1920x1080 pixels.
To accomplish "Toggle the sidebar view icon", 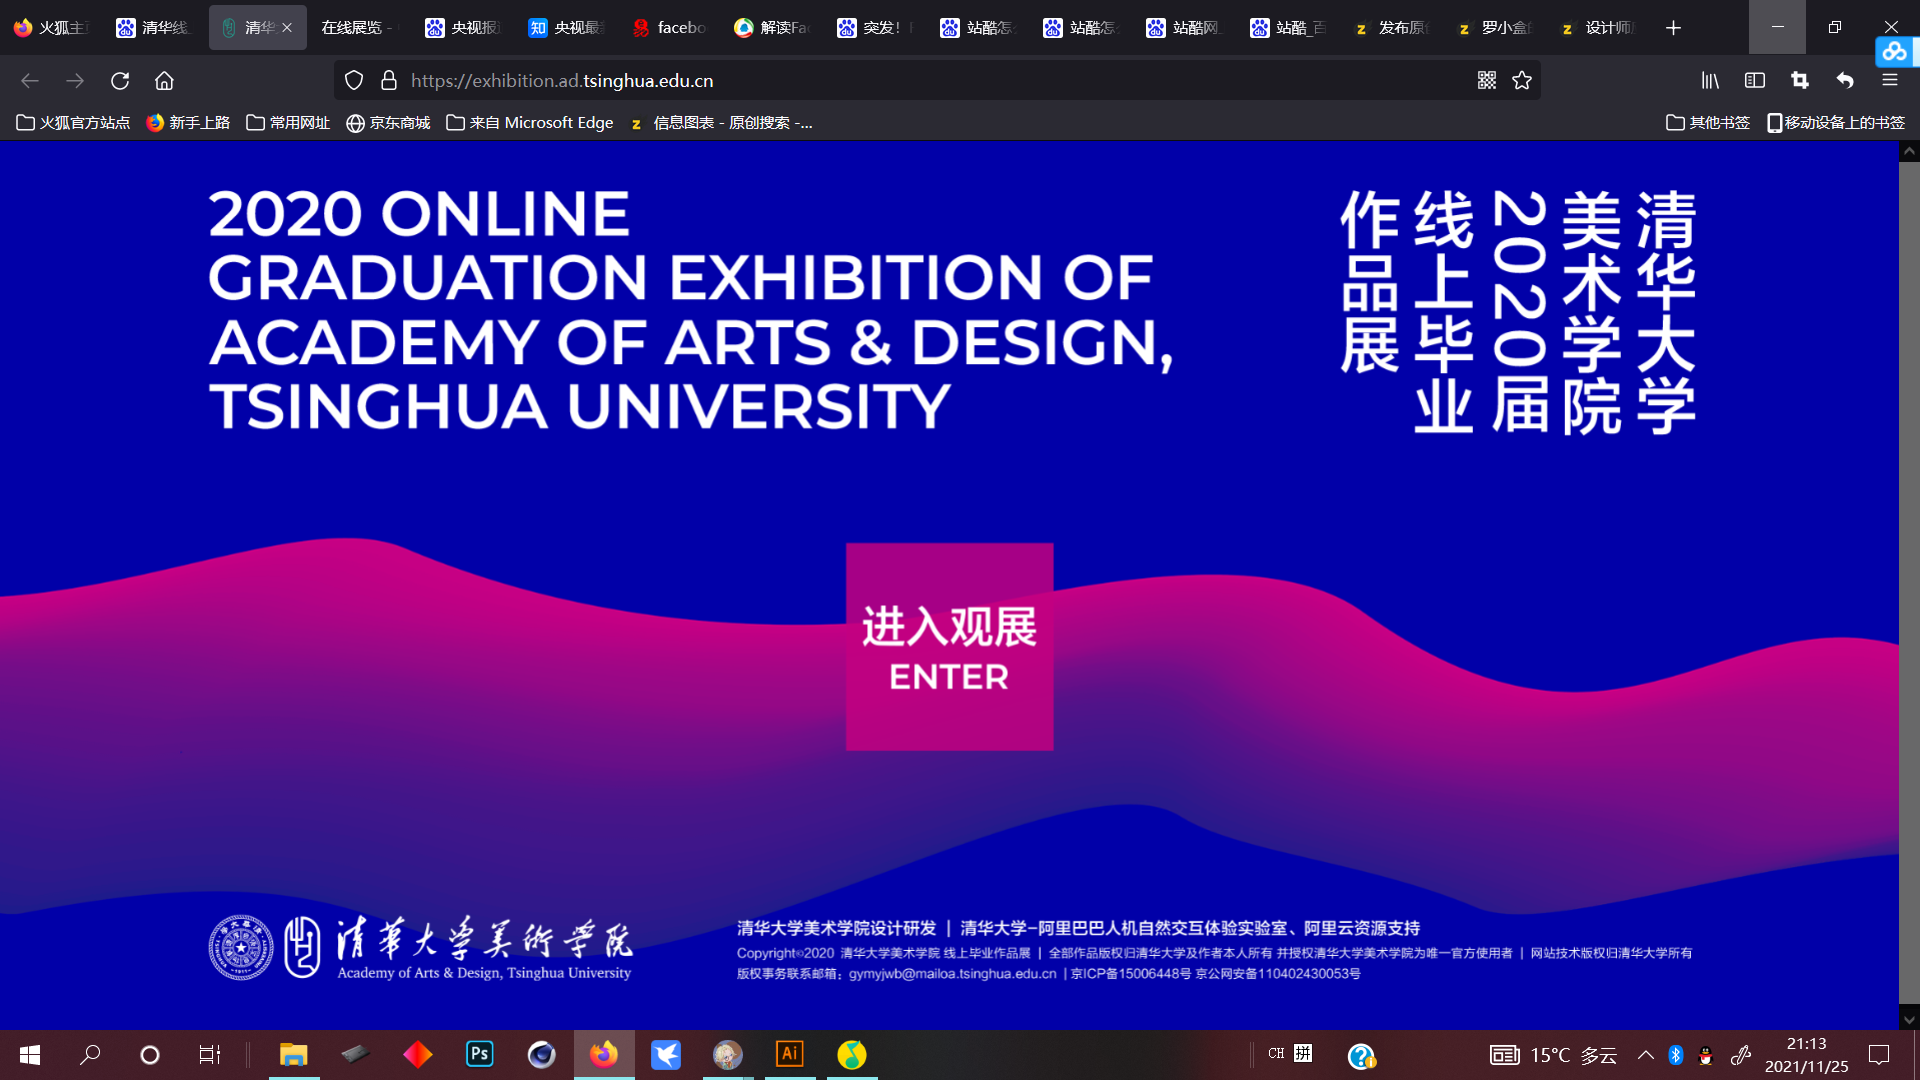I will (1755, 81).
